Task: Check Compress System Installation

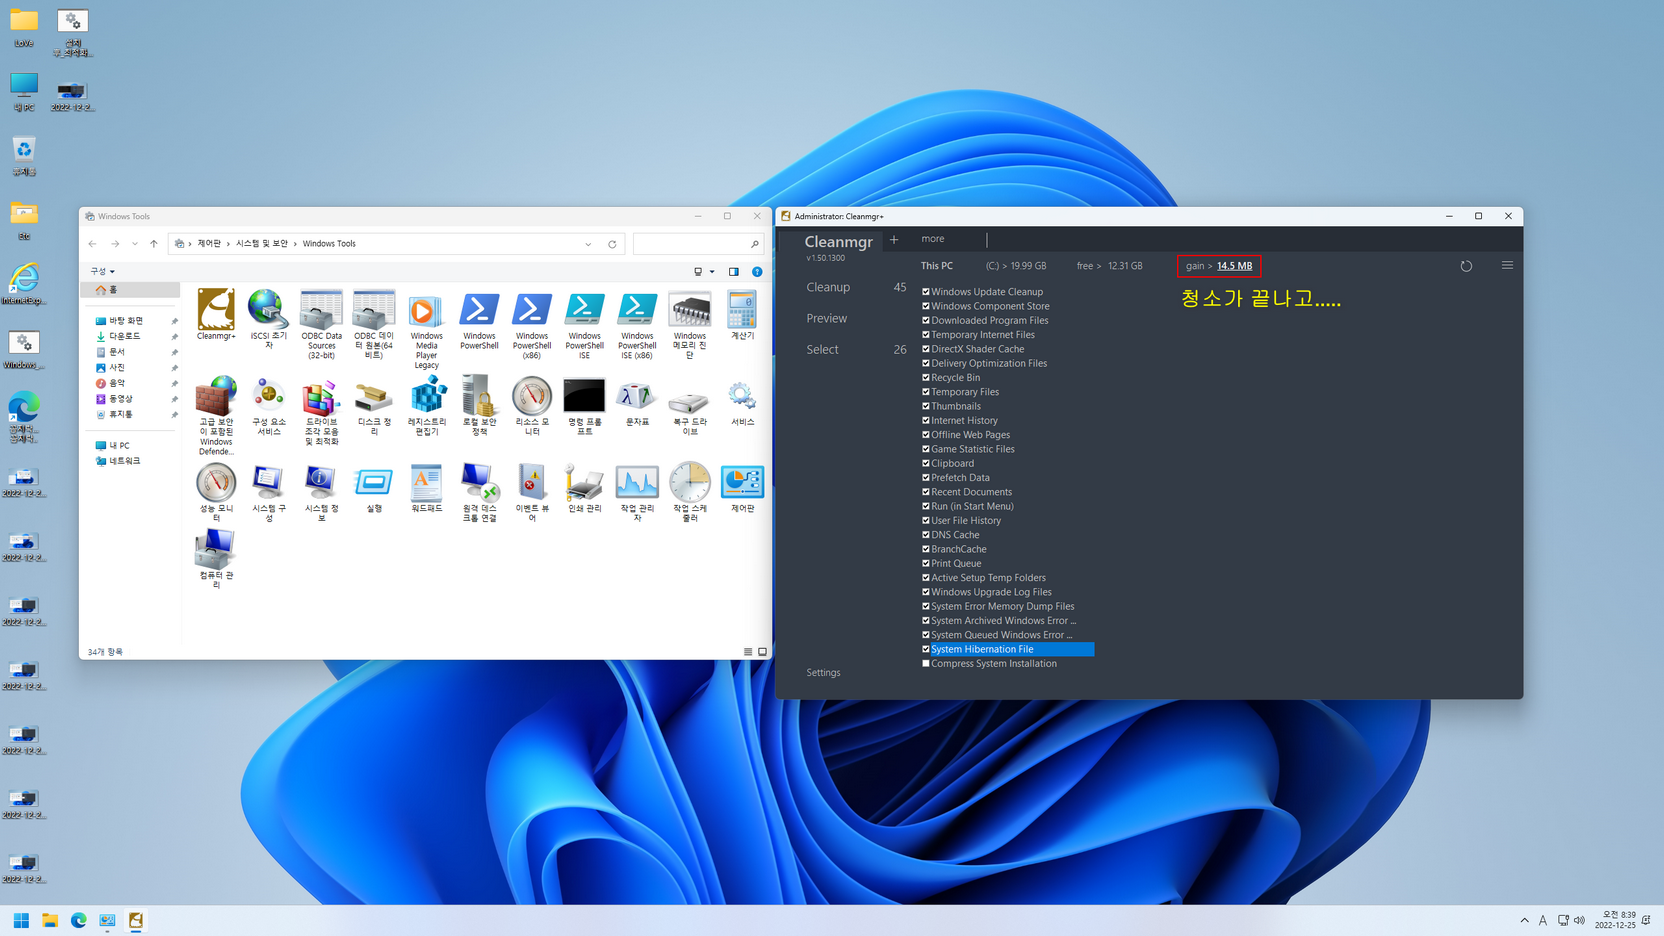Action: point(926,663)
